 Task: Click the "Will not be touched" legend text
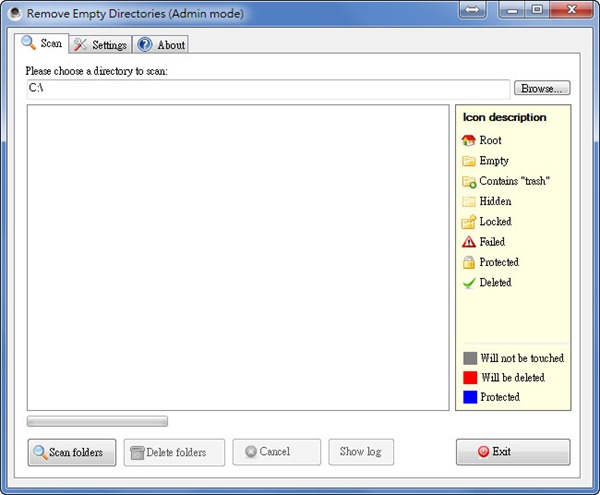522,358
